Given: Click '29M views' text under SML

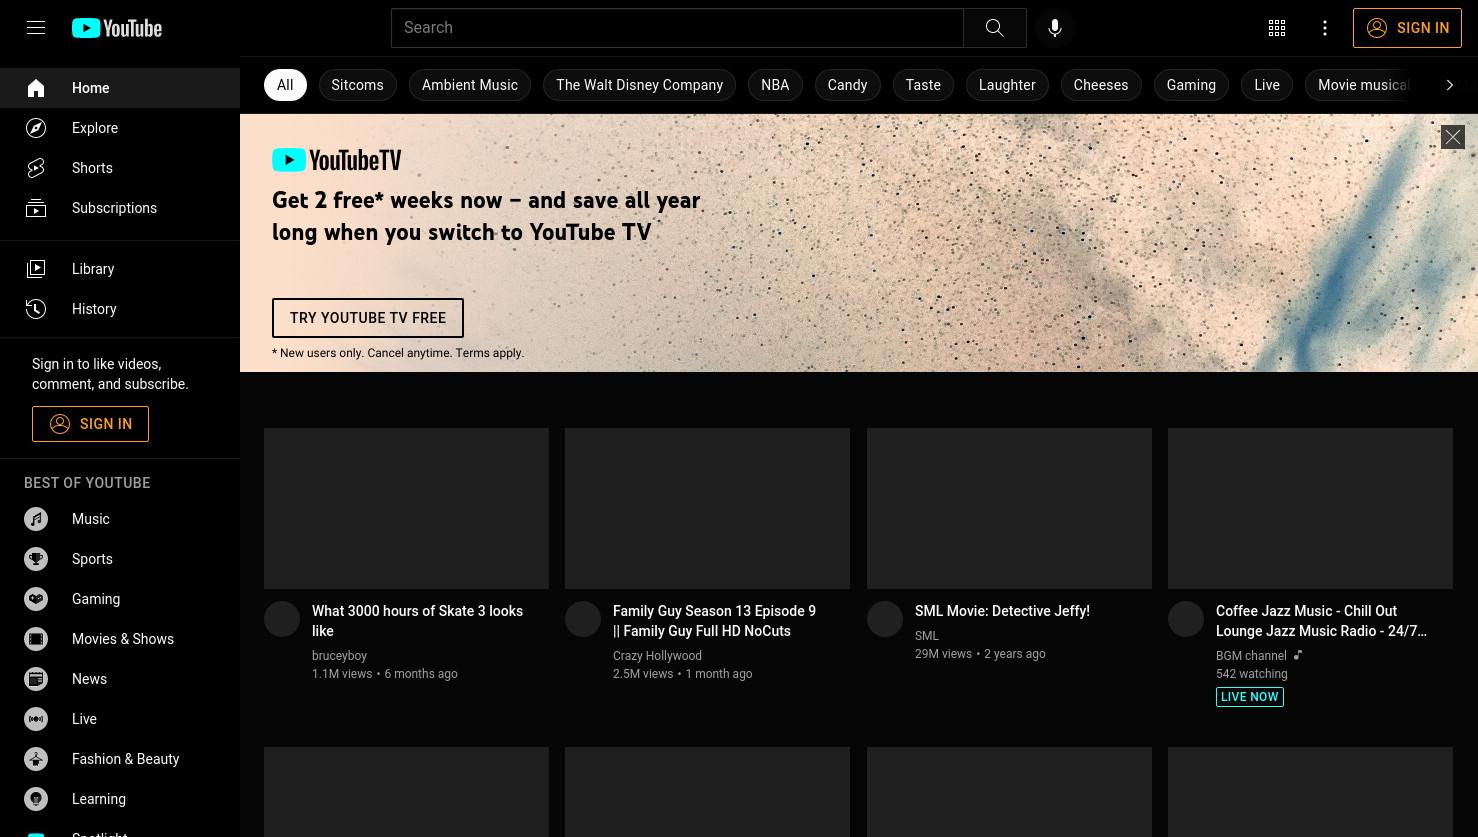Looking at the screenshot, I should click(x=943, y=654).
